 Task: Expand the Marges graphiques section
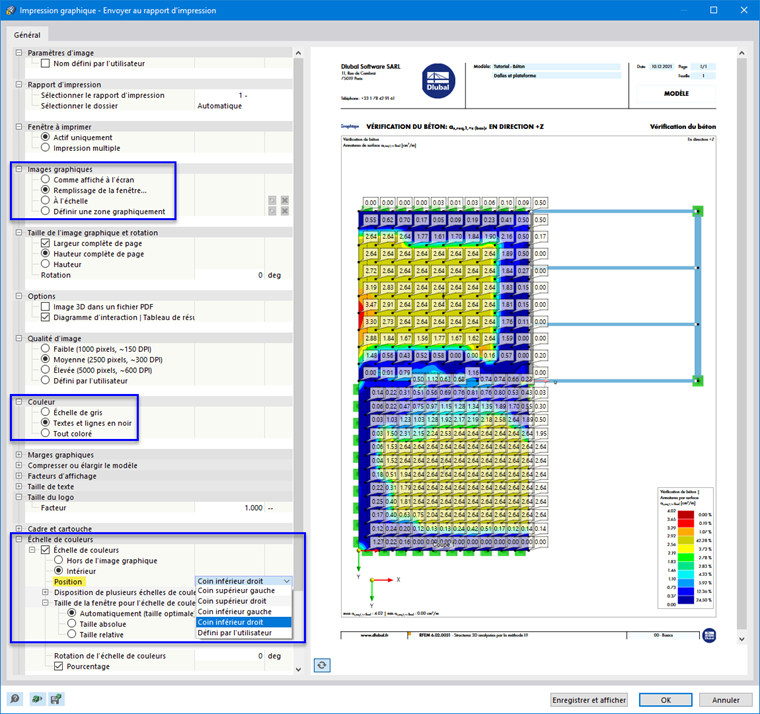18,455
